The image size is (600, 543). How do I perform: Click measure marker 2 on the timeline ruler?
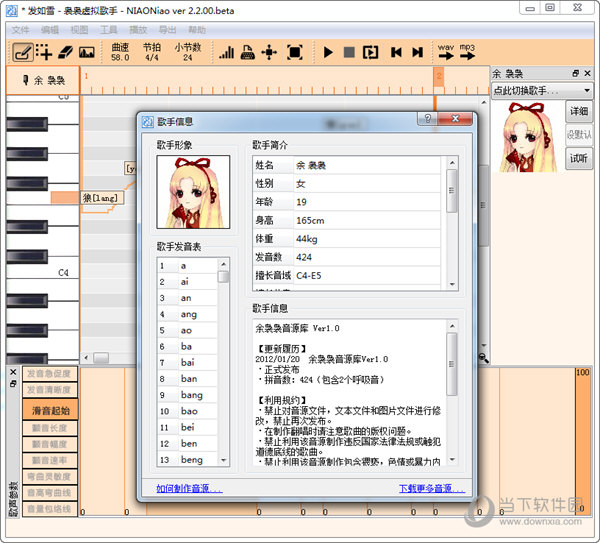(x=439, y=76)
